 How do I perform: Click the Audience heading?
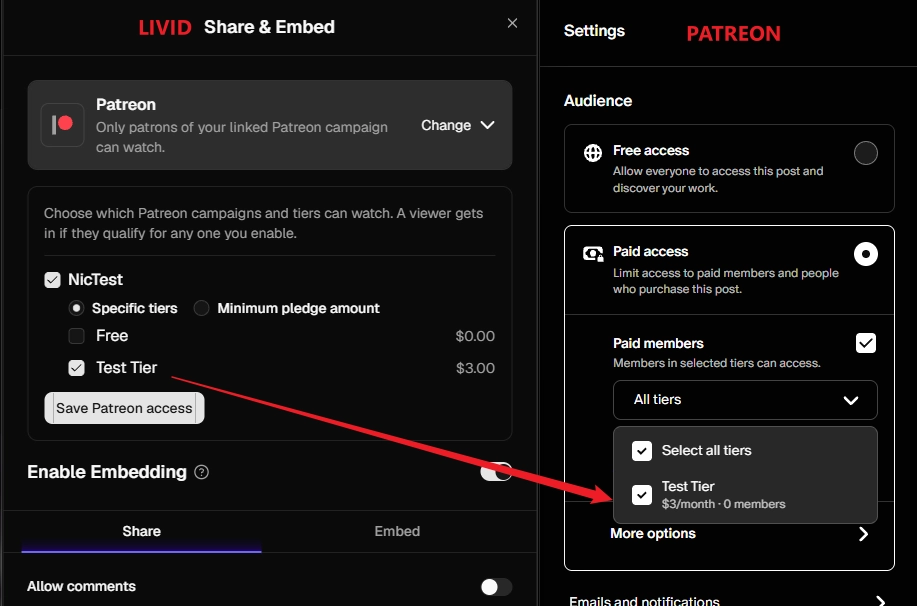tap(598, 101)
